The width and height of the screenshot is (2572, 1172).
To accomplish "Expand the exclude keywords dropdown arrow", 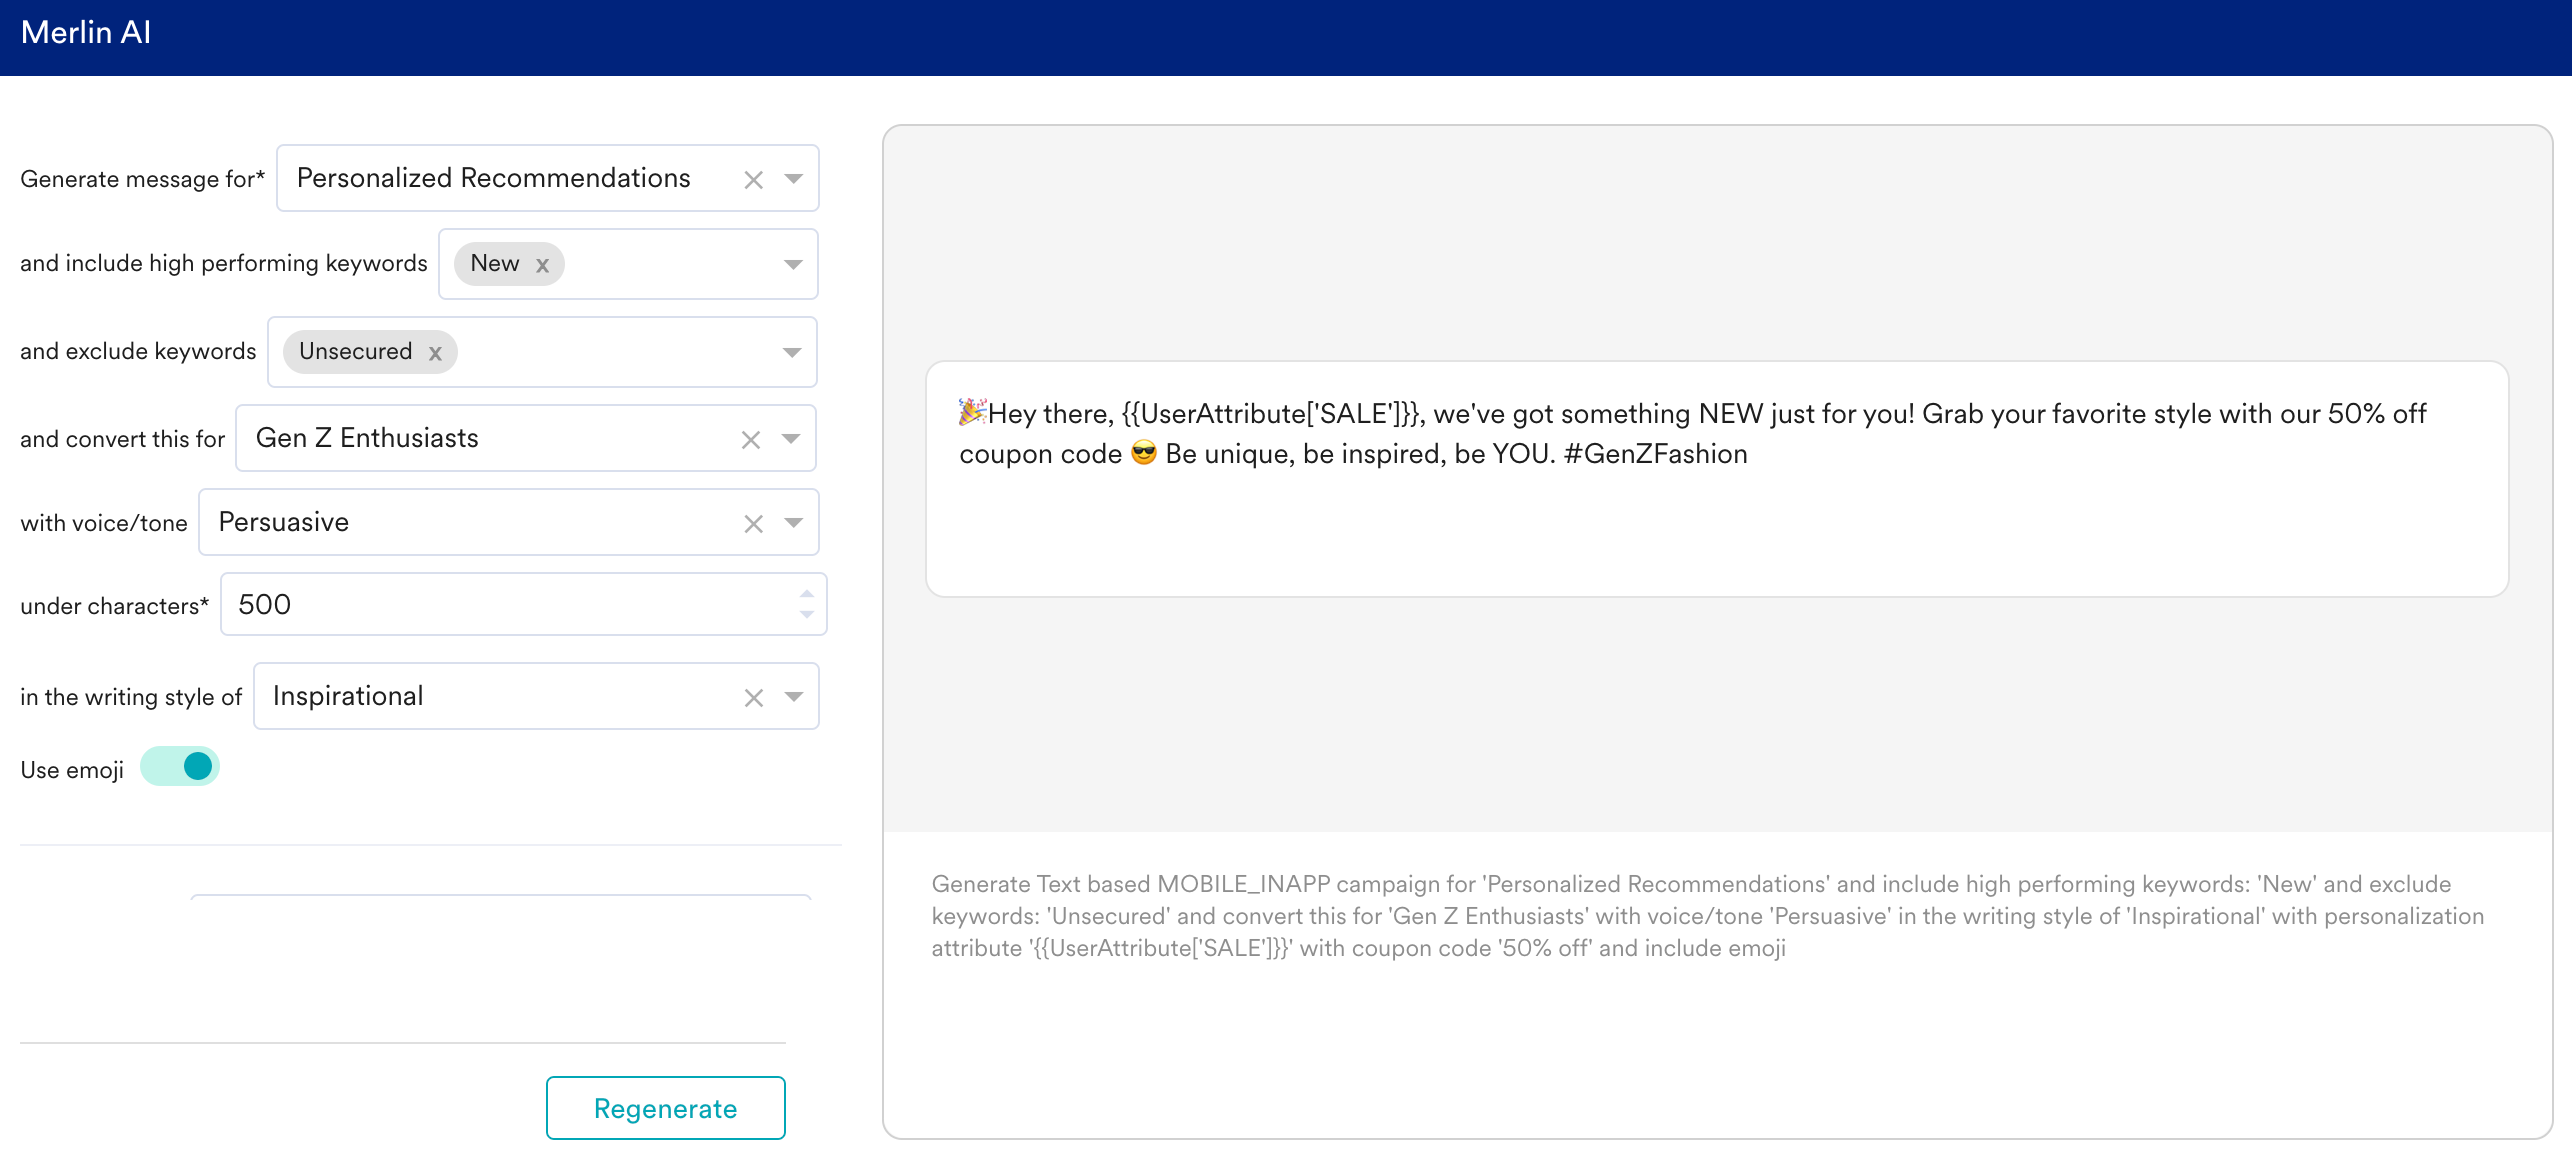I will pos(792,353).
